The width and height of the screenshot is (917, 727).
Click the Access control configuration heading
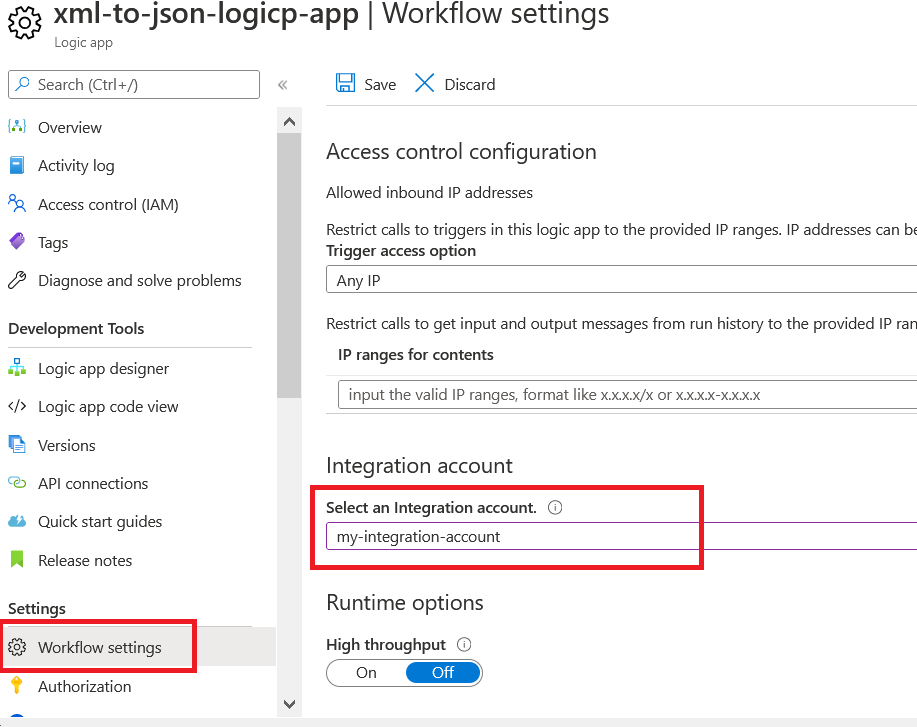[x=461, y=151]
